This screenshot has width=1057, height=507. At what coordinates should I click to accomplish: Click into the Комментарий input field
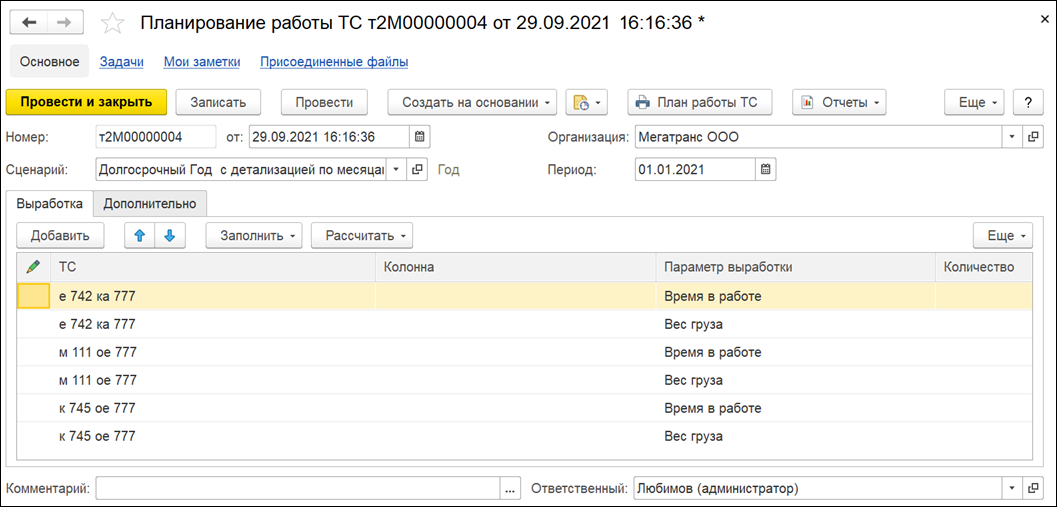point(298,489)
